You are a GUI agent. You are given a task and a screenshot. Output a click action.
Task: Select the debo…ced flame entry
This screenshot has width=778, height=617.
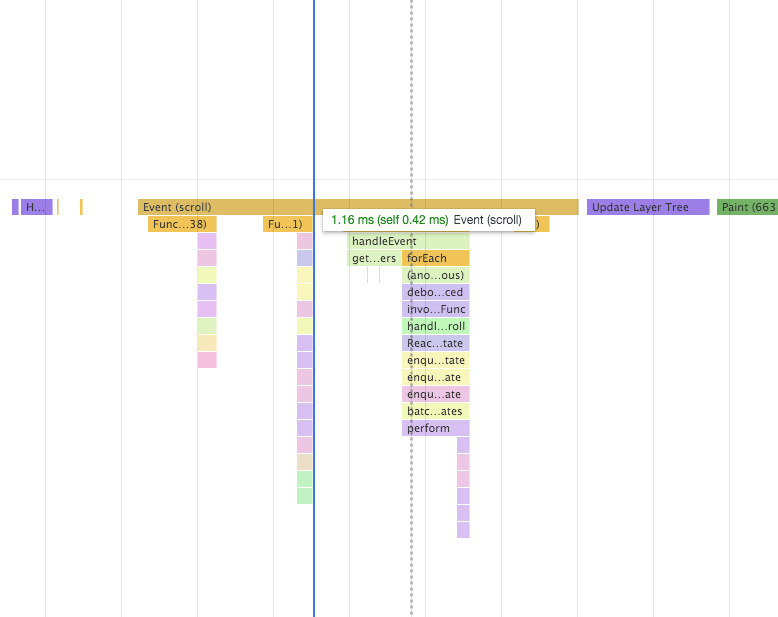(436, 292)
